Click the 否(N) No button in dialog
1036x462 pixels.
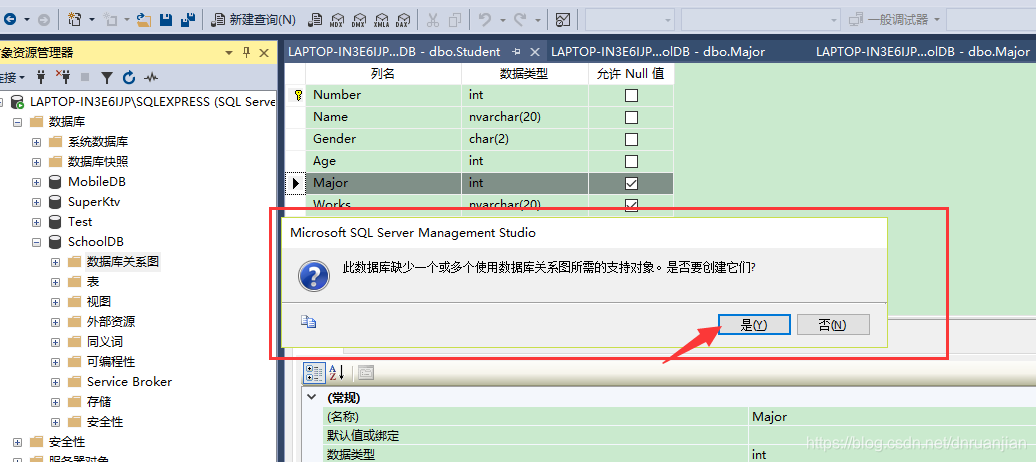pyautogui.click(x=832, y=325)
